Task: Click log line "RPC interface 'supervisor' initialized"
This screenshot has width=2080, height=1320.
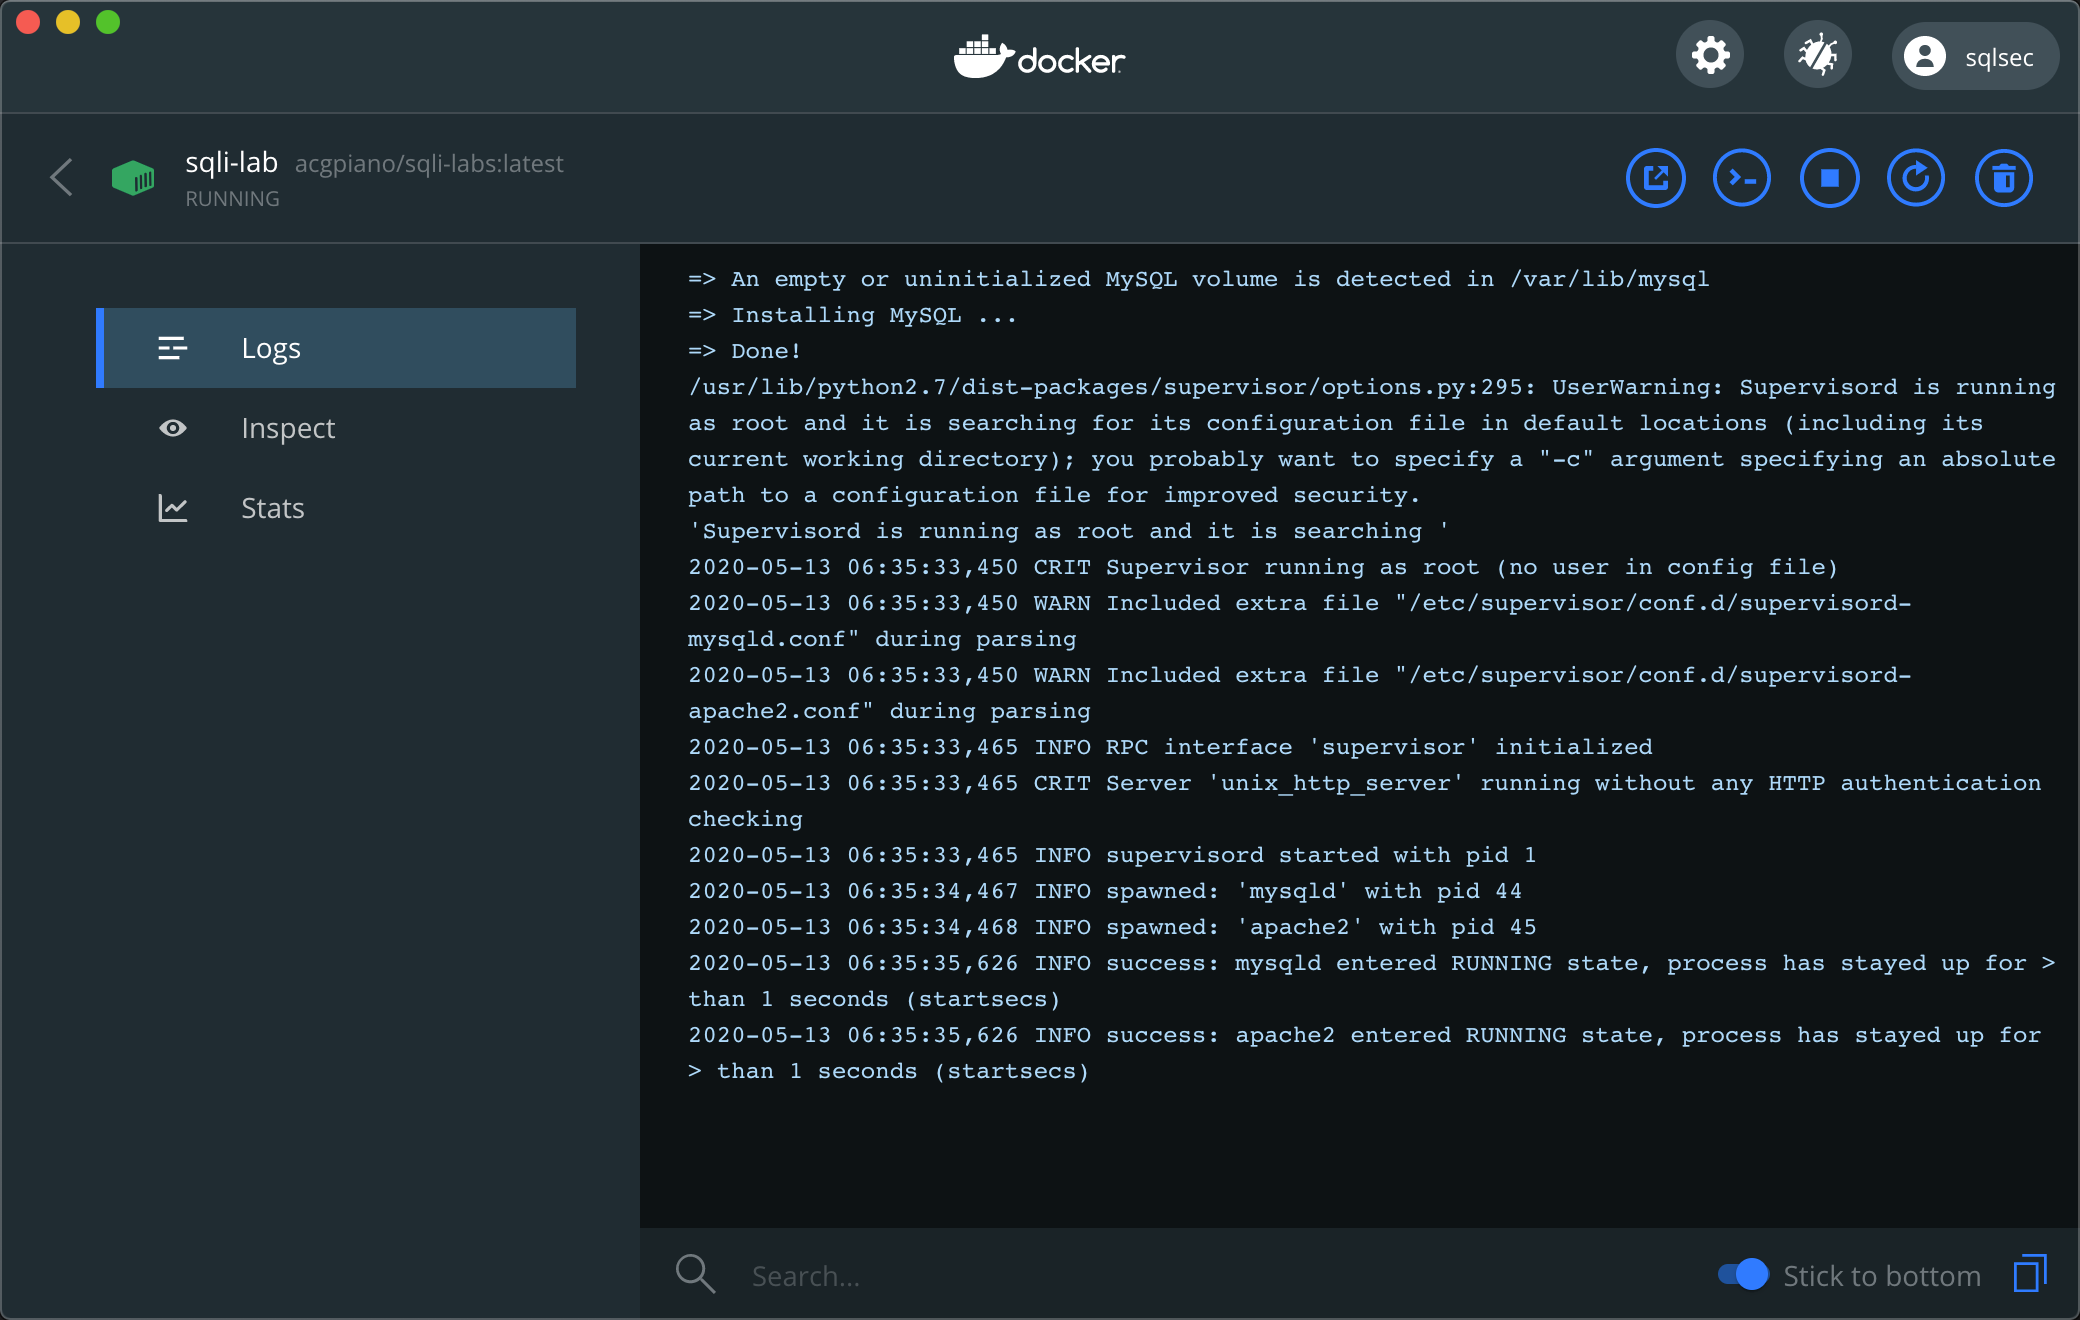Action: pos(1170,747)
